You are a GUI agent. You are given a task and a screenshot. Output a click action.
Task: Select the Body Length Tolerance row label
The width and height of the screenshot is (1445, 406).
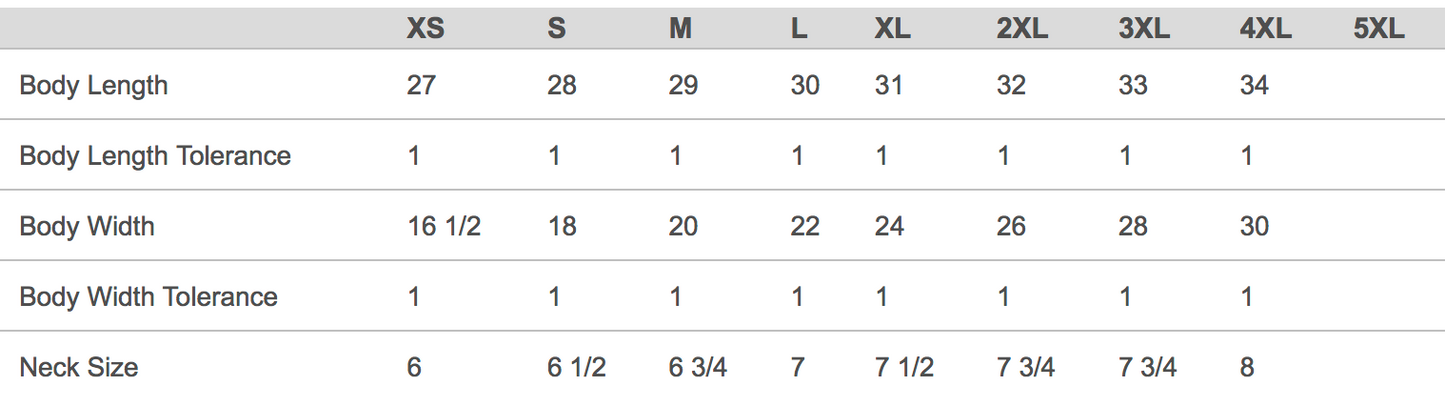pyautogui.click(x=155, y=156)
